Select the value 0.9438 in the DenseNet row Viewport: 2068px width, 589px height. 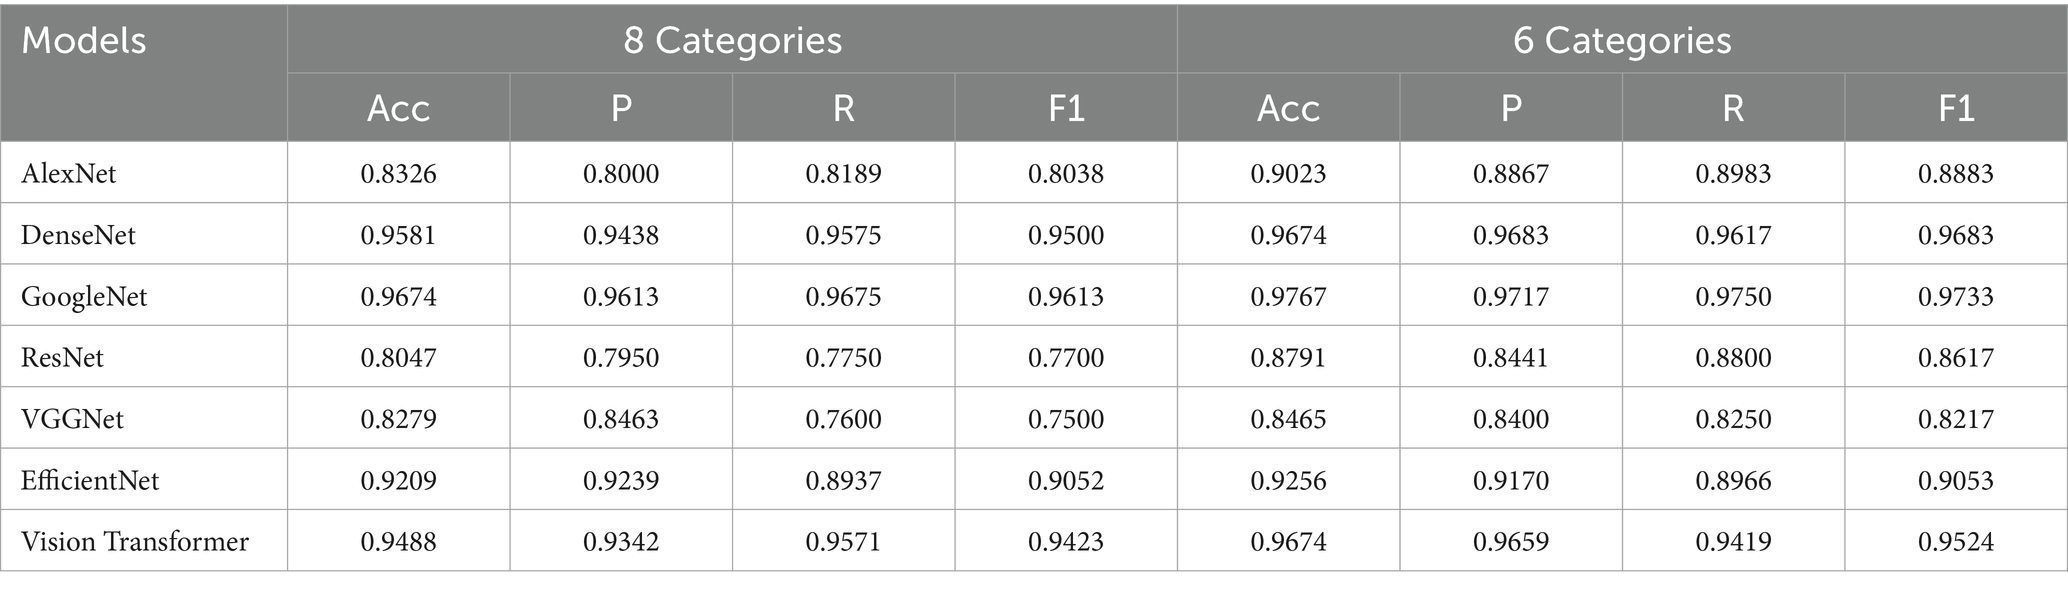click(x=621, y=235)
